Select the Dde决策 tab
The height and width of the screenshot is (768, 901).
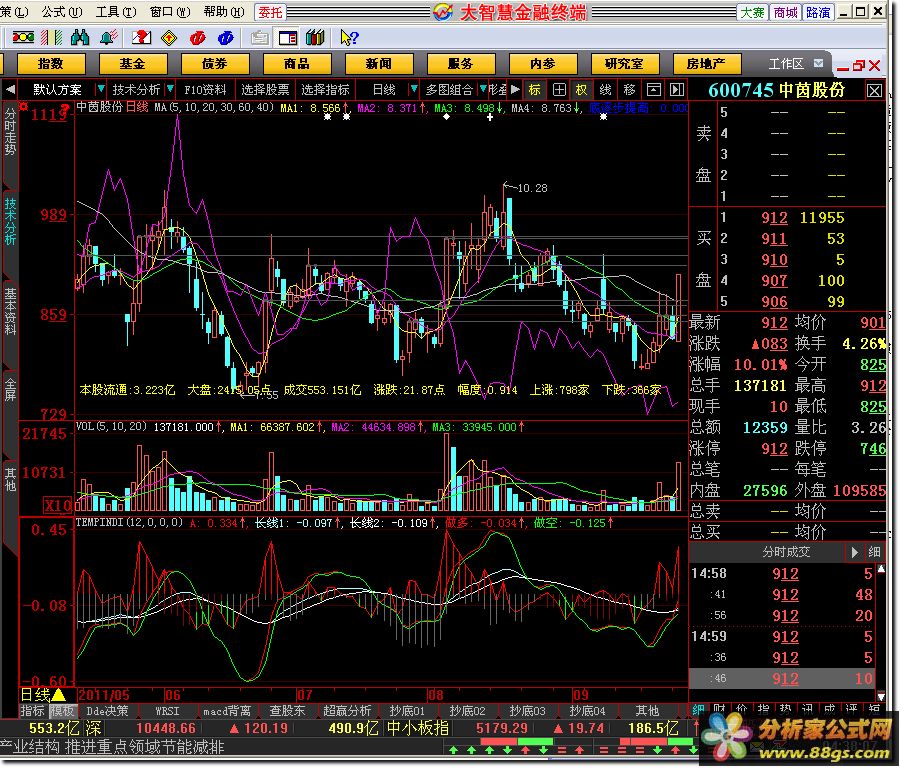(x=107, y=711)
